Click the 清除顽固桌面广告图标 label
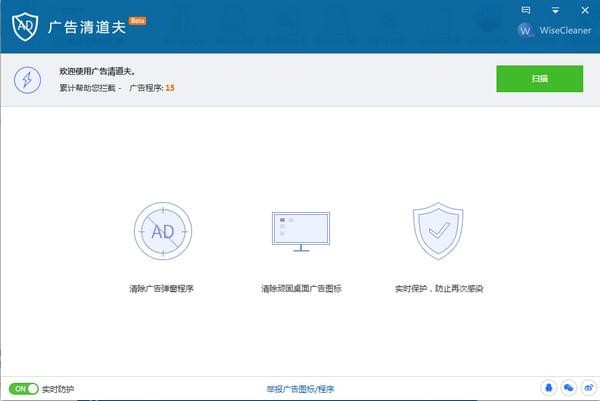This screenshot has width=600, height=401. pyautogui.click(x=300, y=288)
